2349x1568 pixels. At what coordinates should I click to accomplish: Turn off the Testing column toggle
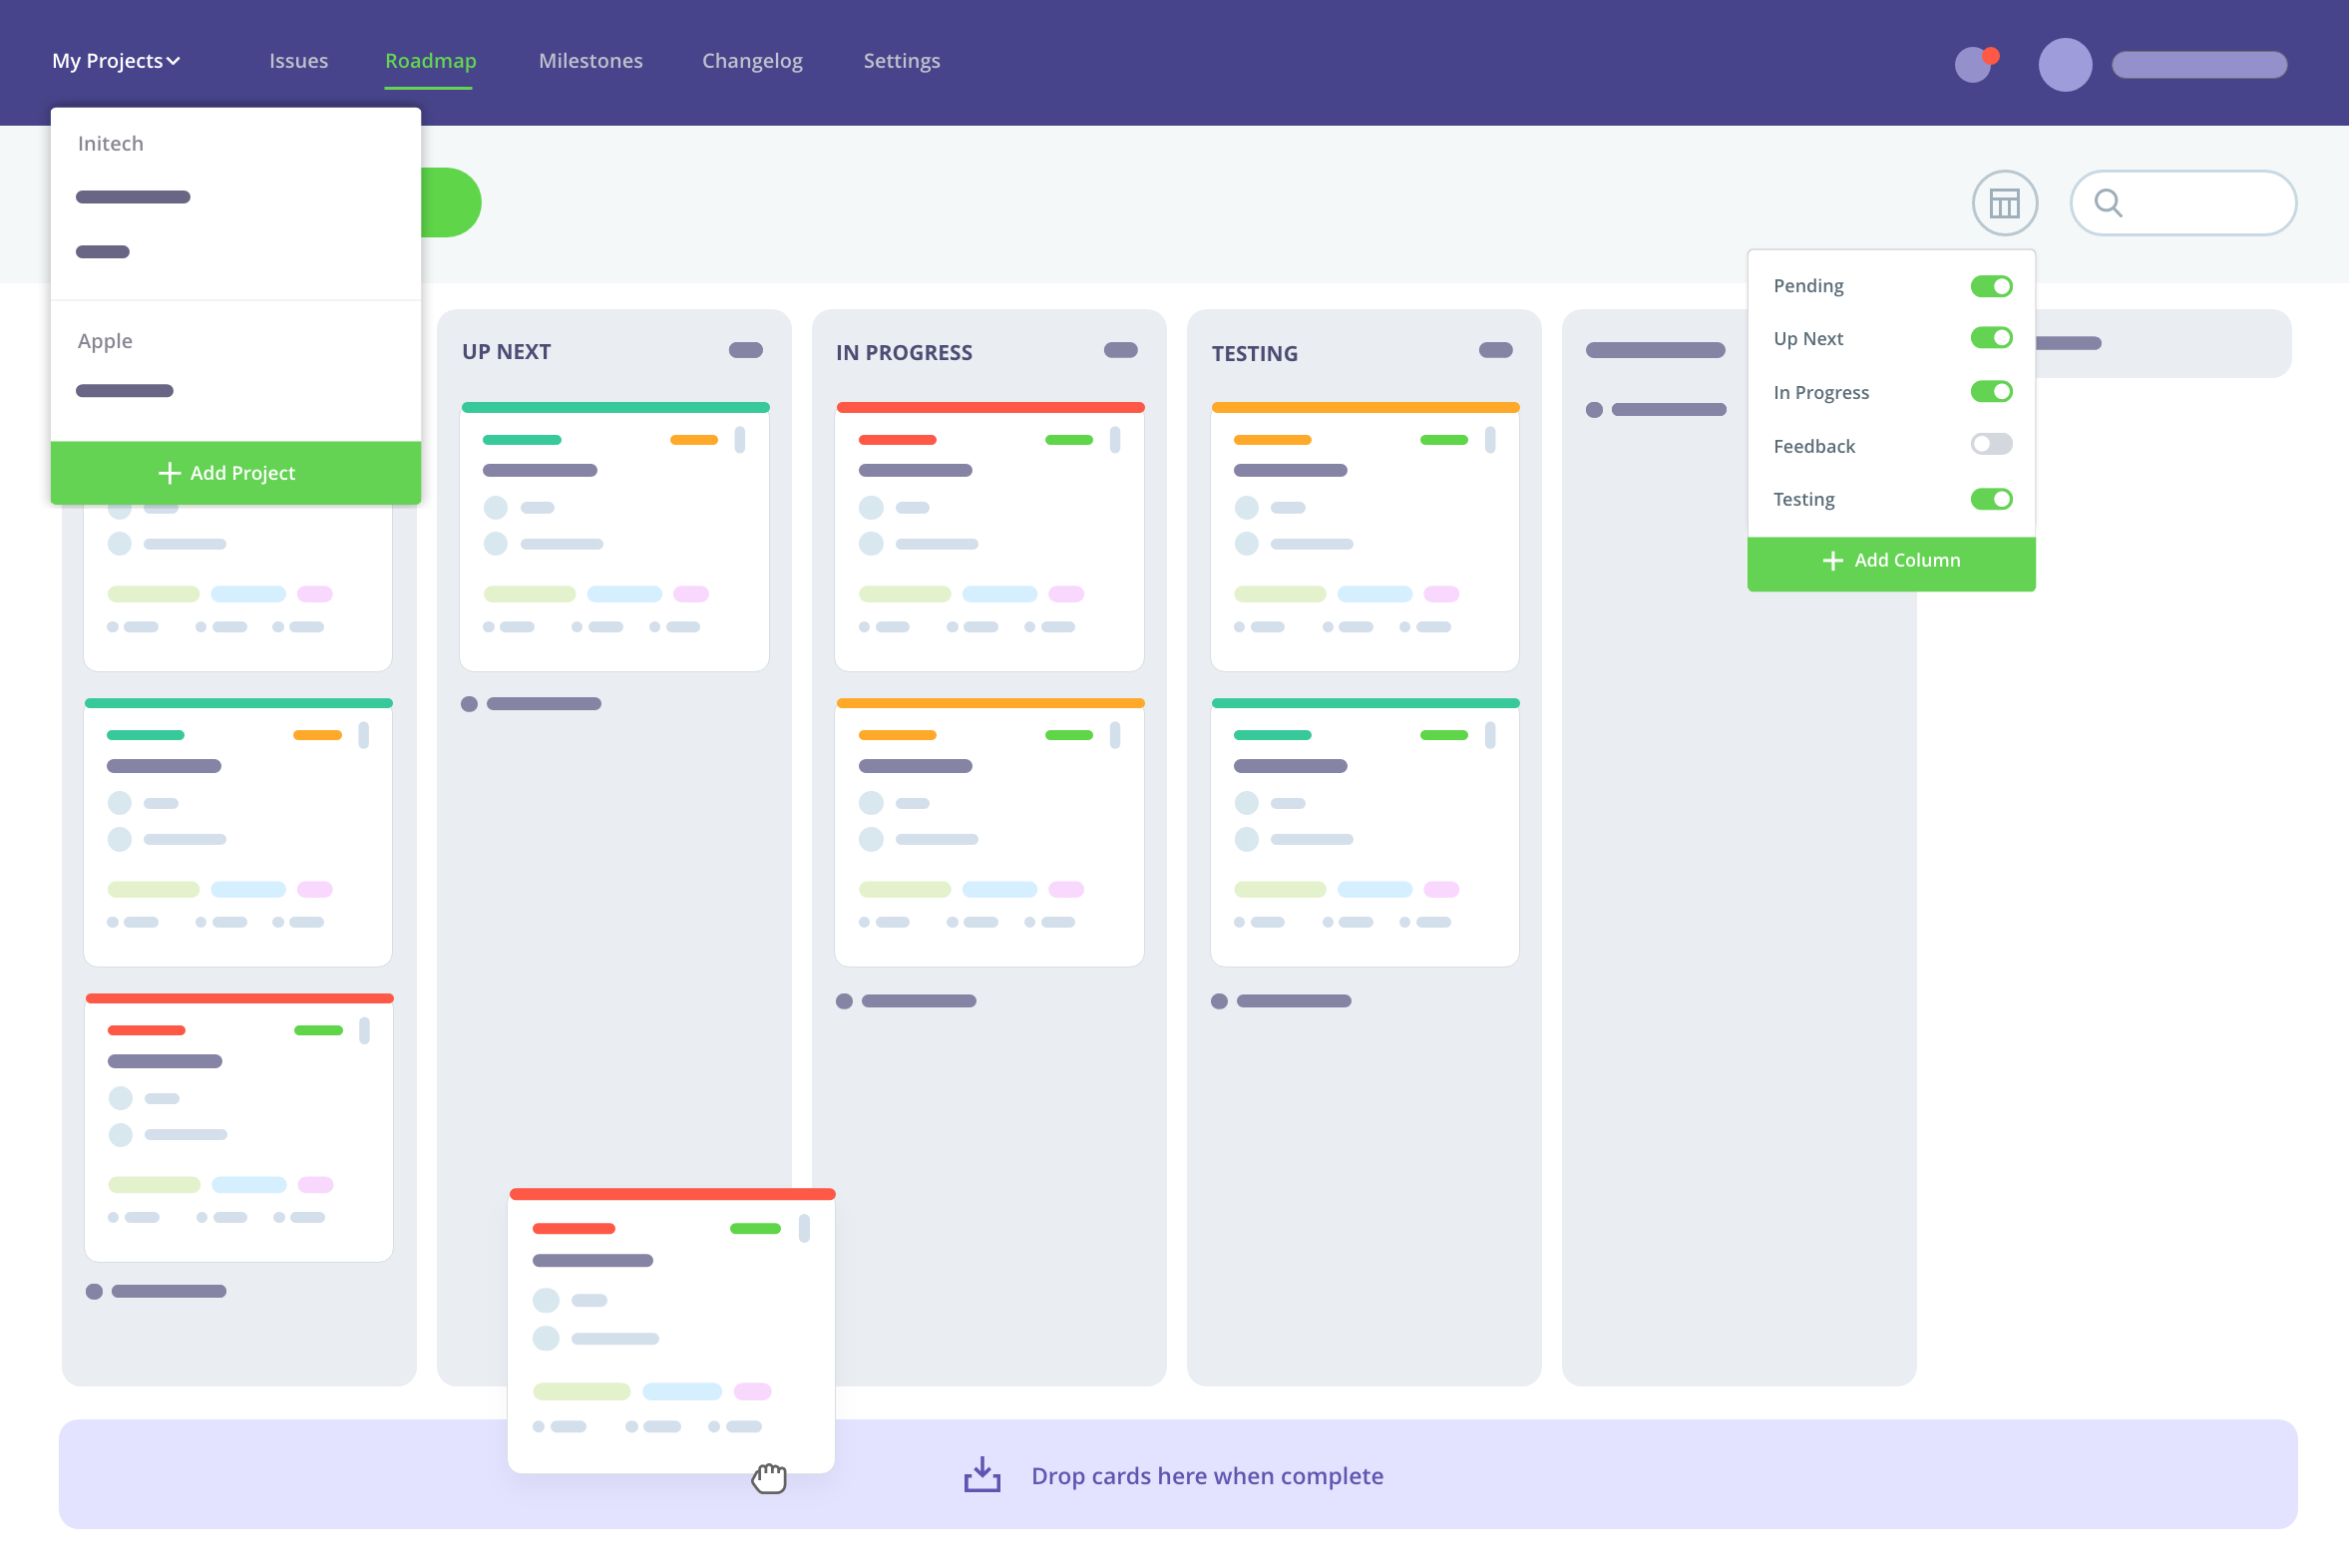1991,499
